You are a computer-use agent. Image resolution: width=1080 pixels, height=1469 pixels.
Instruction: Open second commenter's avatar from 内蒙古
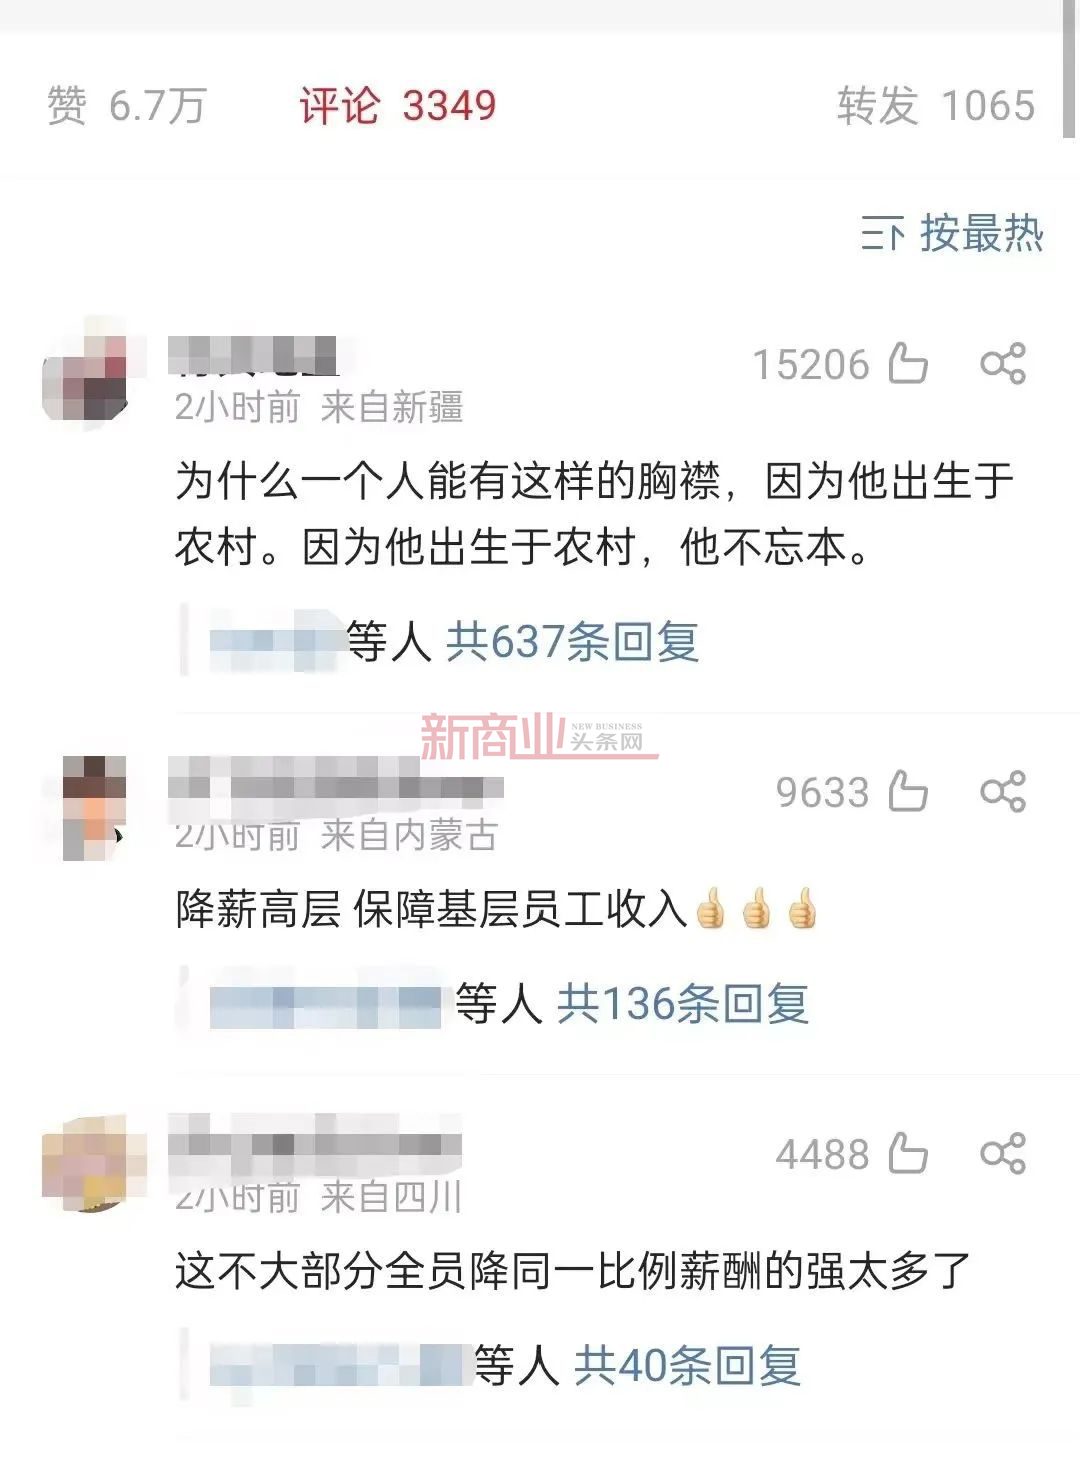pos(92,808)
